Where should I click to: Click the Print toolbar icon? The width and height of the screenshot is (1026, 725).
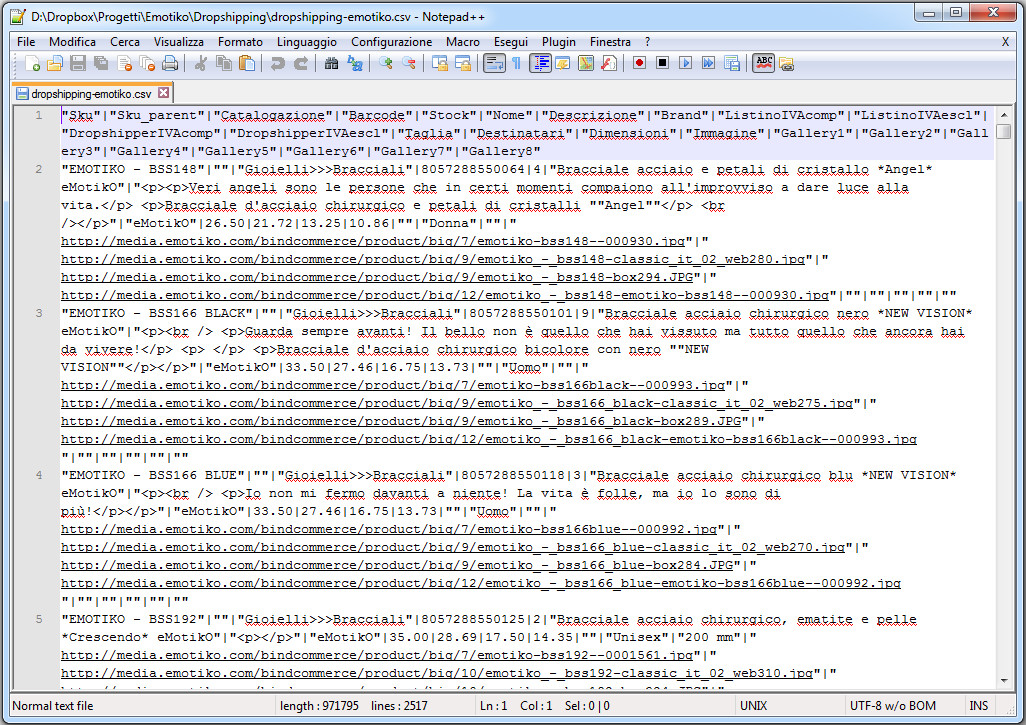169,64
